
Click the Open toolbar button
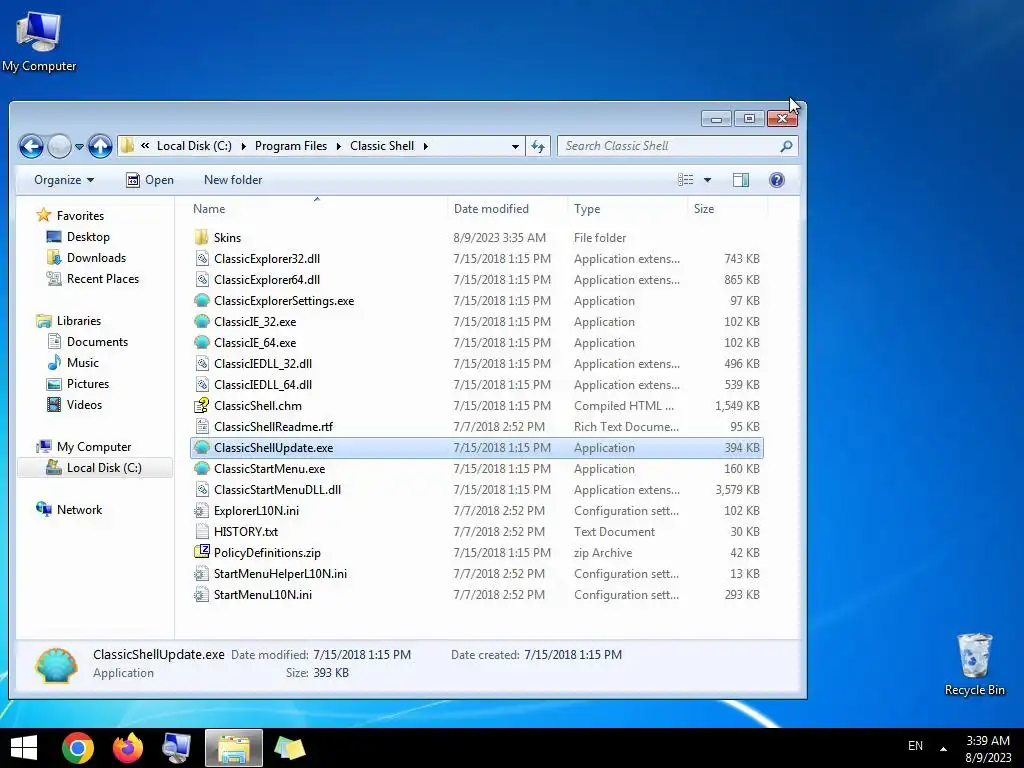[150, 180]
